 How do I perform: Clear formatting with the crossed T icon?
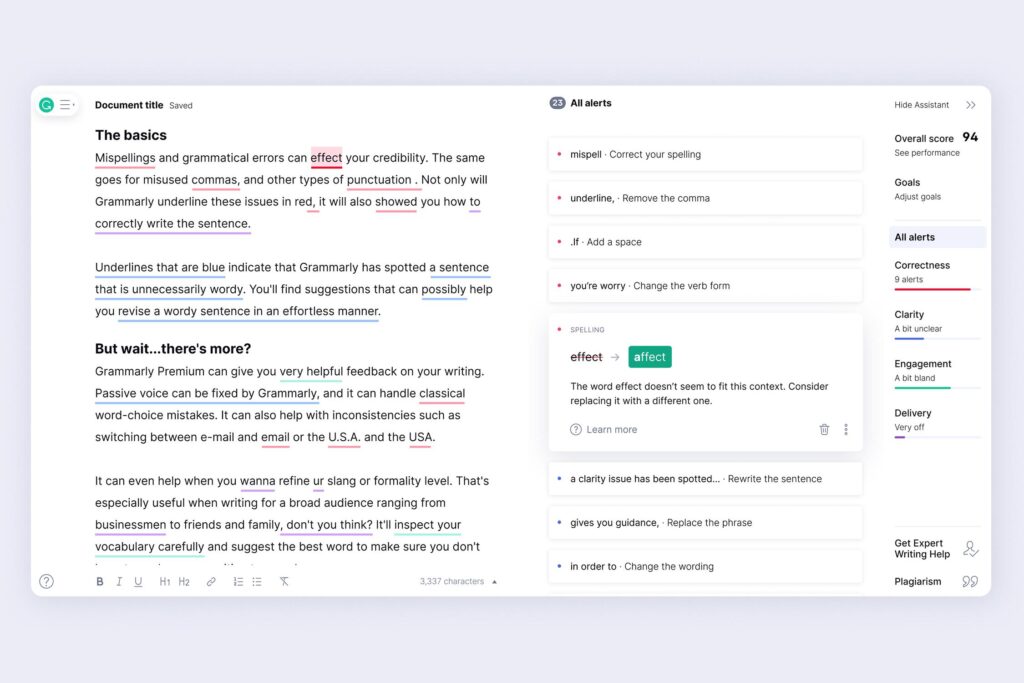284,582
